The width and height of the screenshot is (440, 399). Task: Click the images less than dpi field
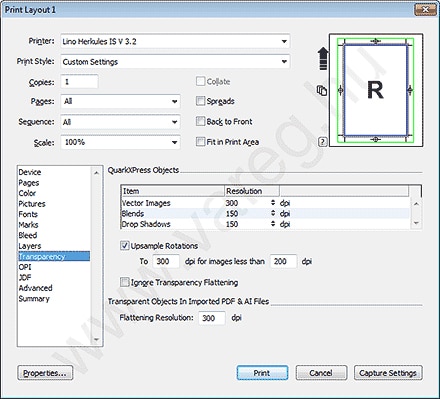tap(283, 261)
